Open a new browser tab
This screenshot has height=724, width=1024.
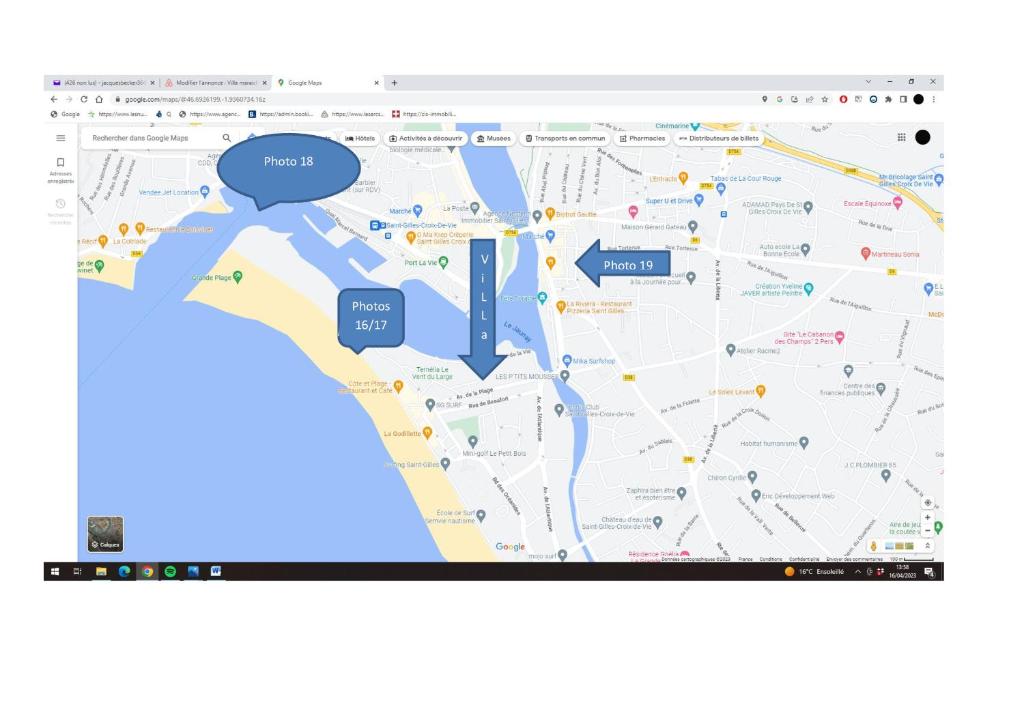pyautogui.click(x=394, y=82)
